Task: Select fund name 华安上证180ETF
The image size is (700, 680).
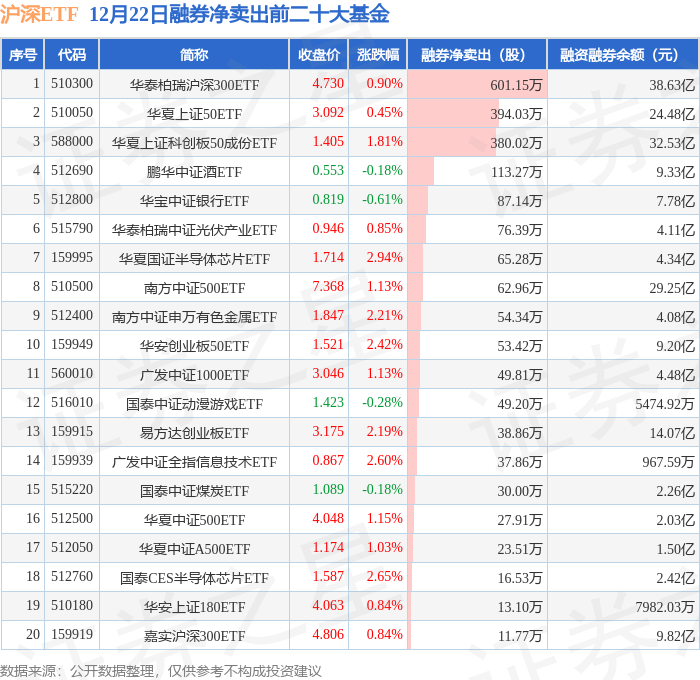Action: (x=194, y=607)
